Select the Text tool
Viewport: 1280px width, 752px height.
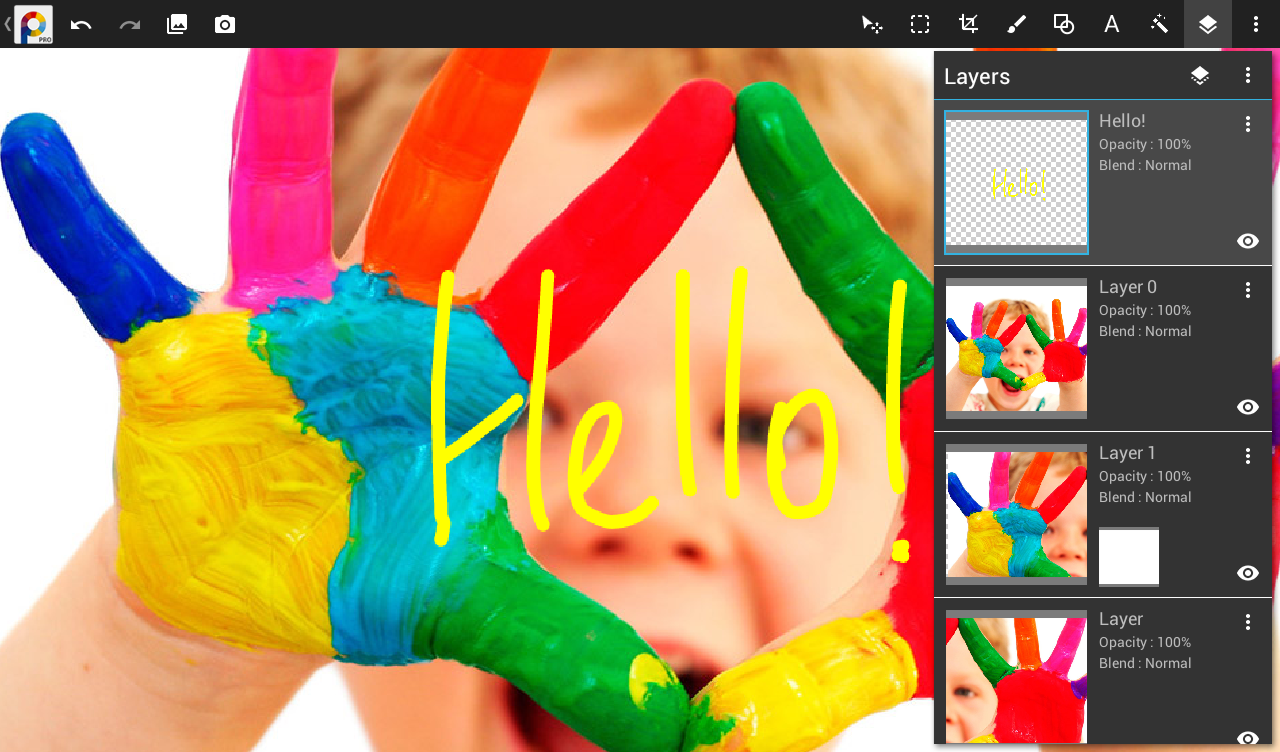tap(1111, 24)
